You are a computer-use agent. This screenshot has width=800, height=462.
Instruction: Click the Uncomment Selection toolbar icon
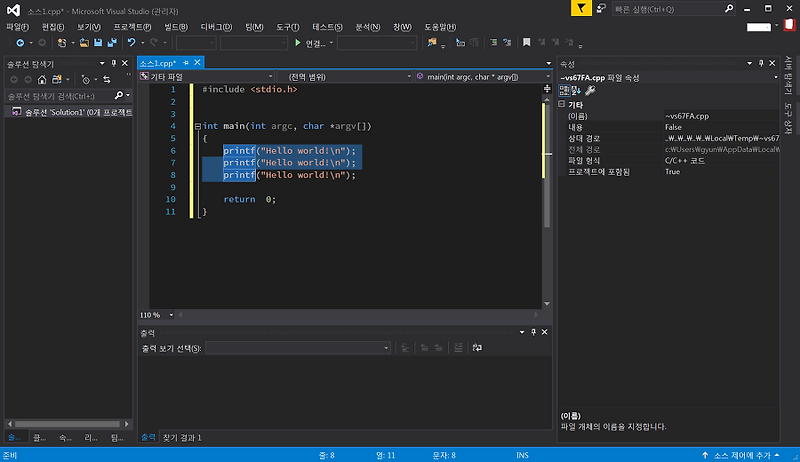[507, 43]
